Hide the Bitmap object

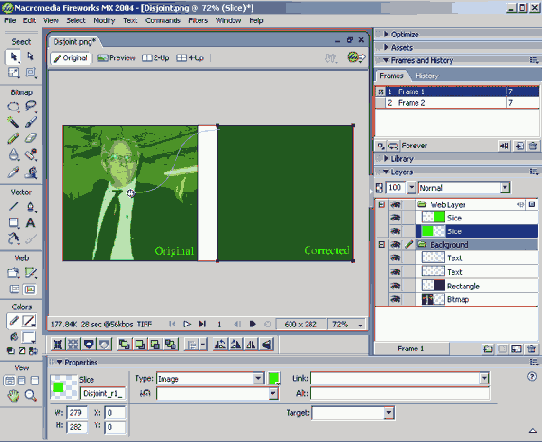[395, 299]
